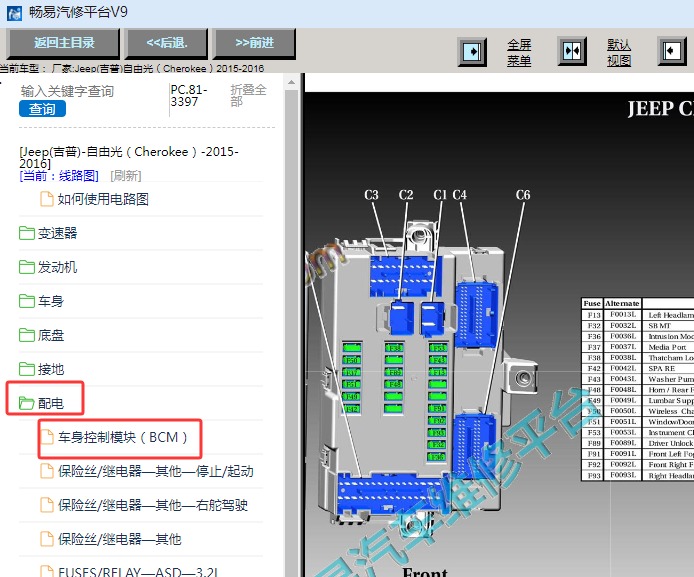
Task: Click the page icon beside 如何使用电路图
Action: [46, 199]
